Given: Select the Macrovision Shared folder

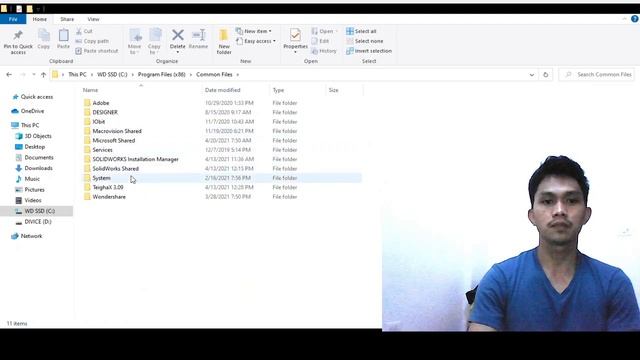Looking at the screenshot, I should click(x=117, y=131).
